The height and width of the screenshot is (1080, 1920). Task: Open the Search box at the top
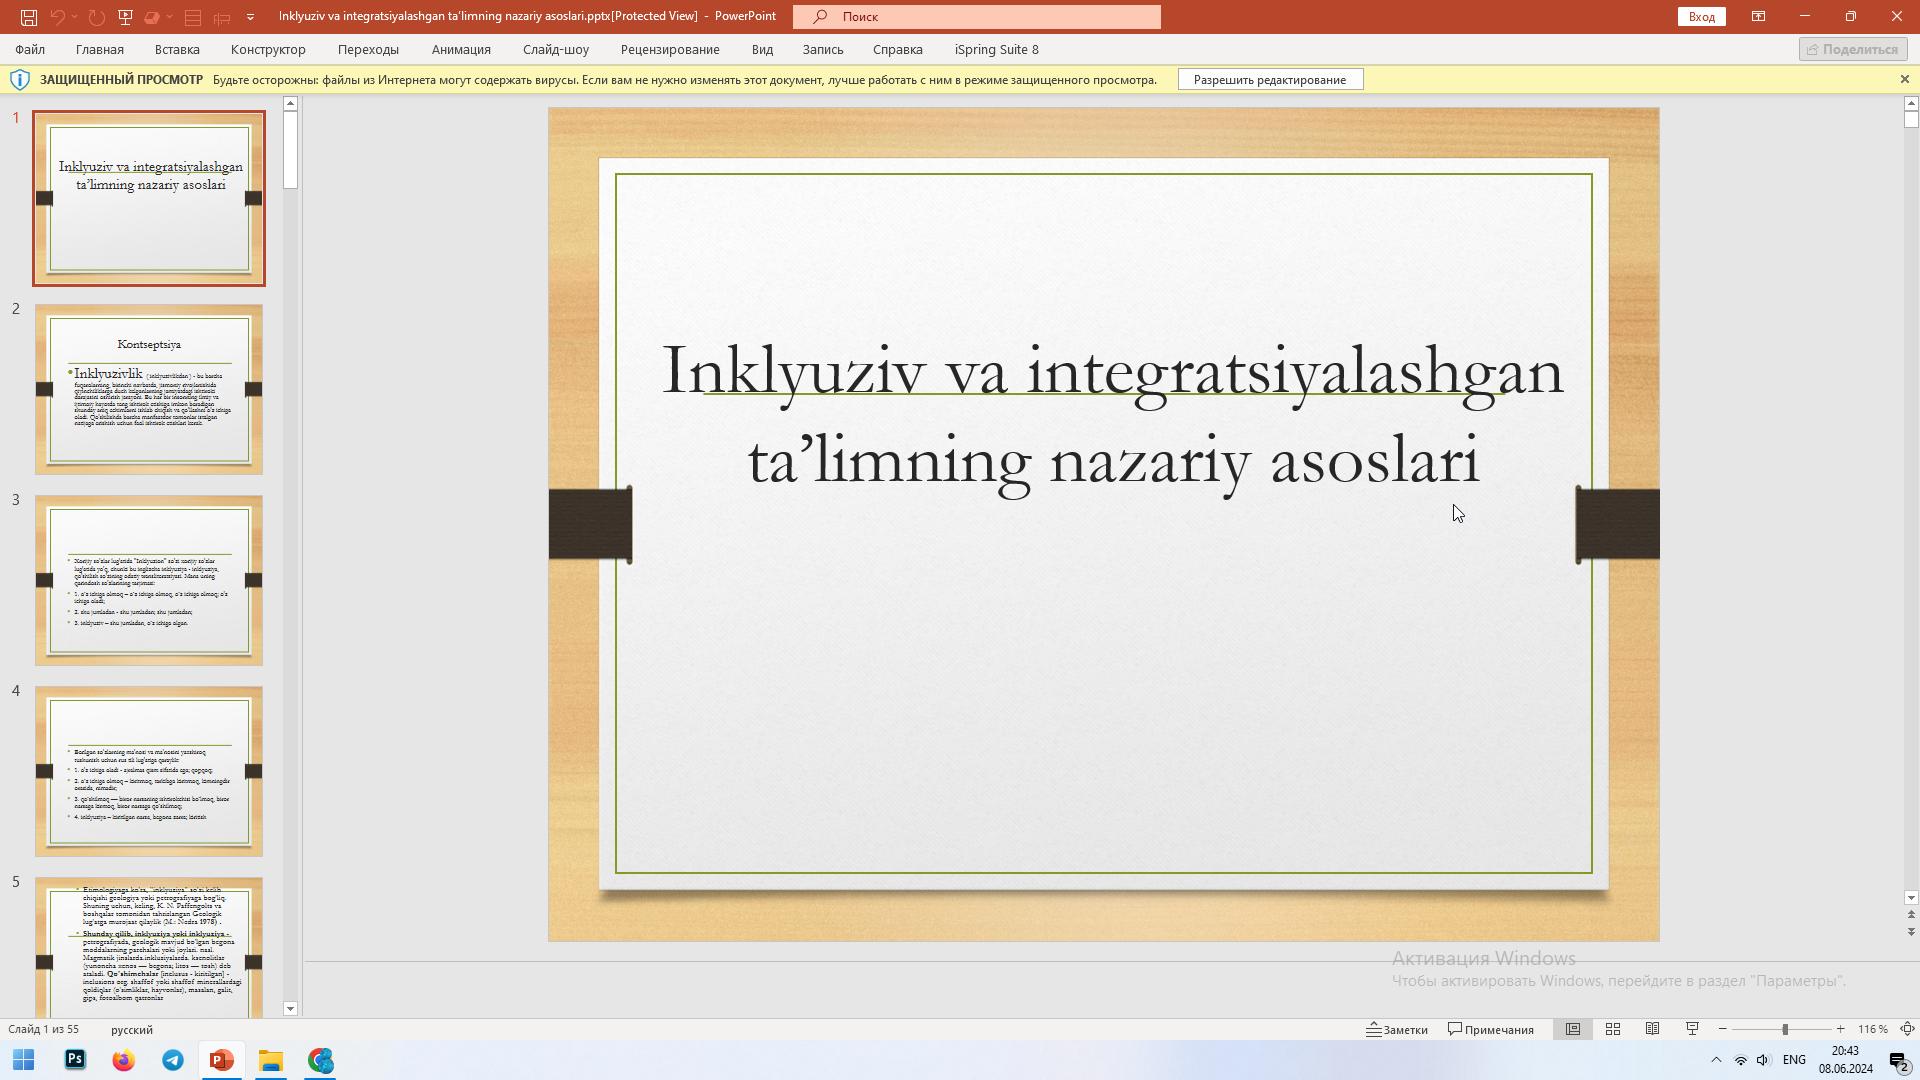coord(978,16)
